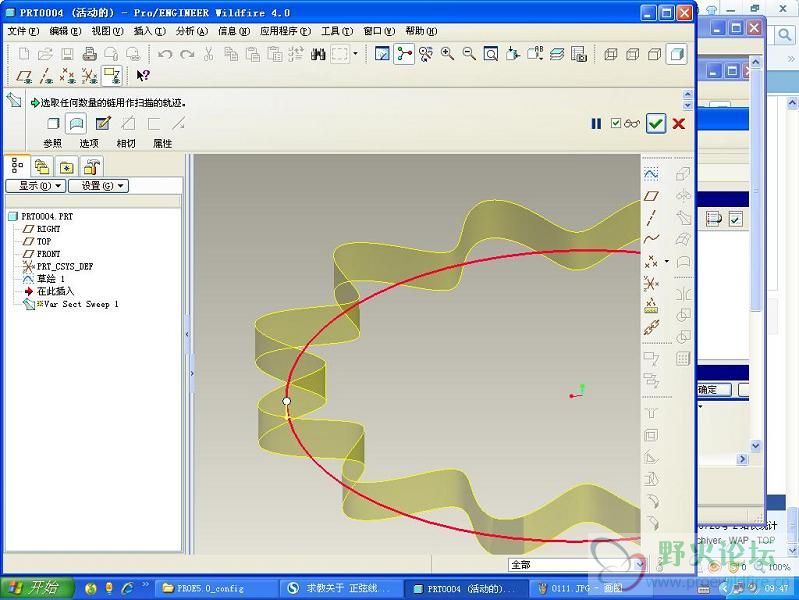Screen dimensions: 799x600
Task: Create a datum plane from right toolbar
Action: [651, 196]
